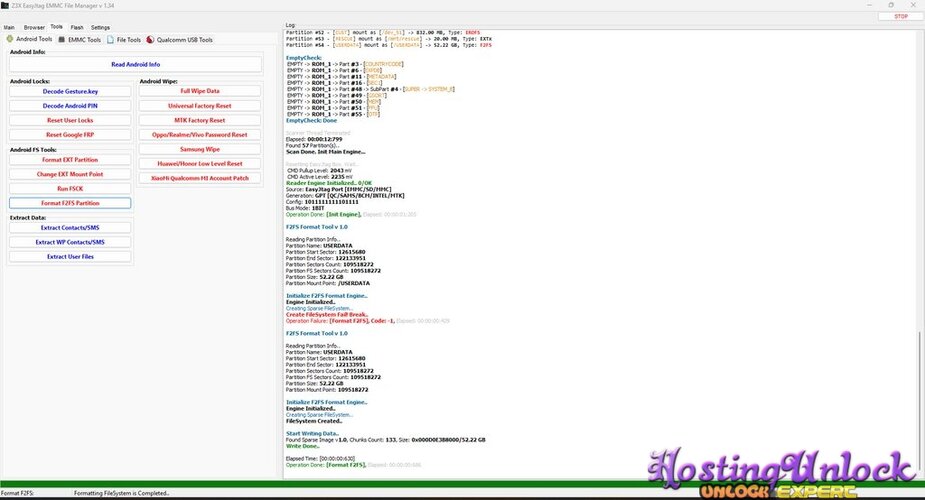Click 'Found 57 Partition(s)..' log line
Screen dimensions: 925x500
313,146
